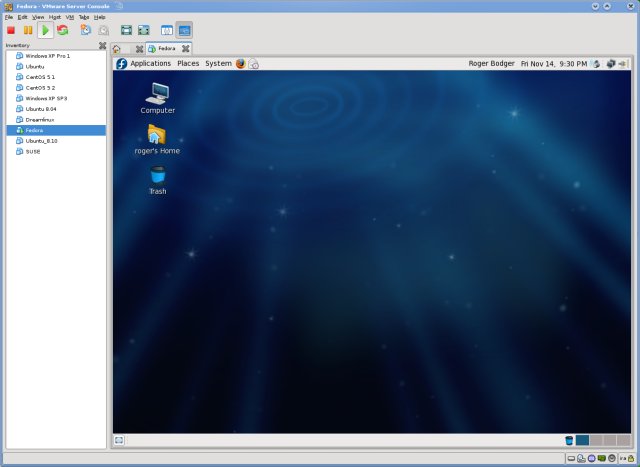Switch to the second workspace
The image size is (640, 467).
click(x=596, y=440)
